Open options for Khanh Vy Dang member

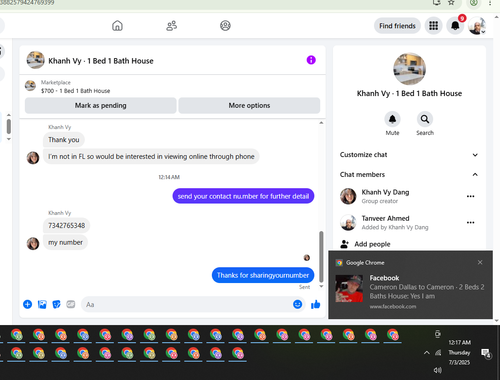470,196
